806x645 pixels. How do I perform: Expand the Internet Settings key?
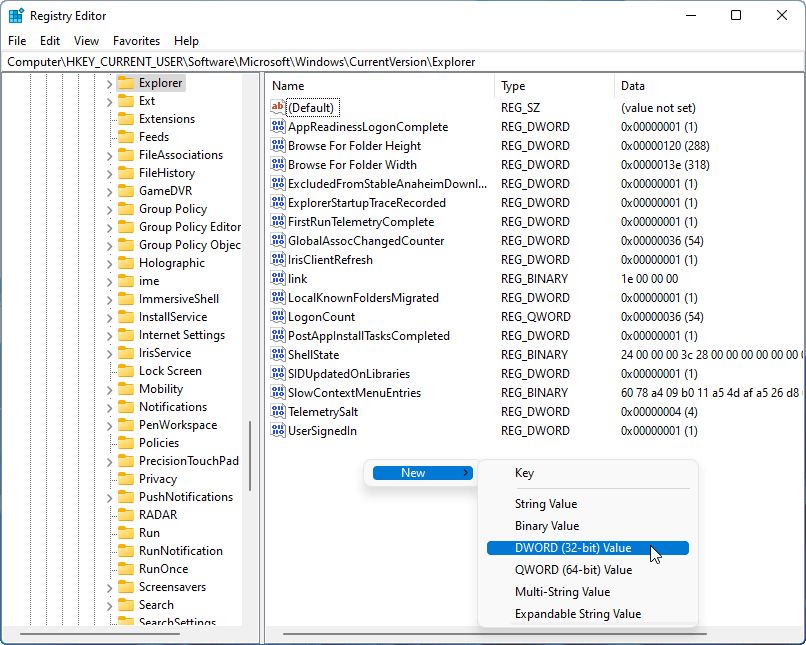[x=109, y=336]
